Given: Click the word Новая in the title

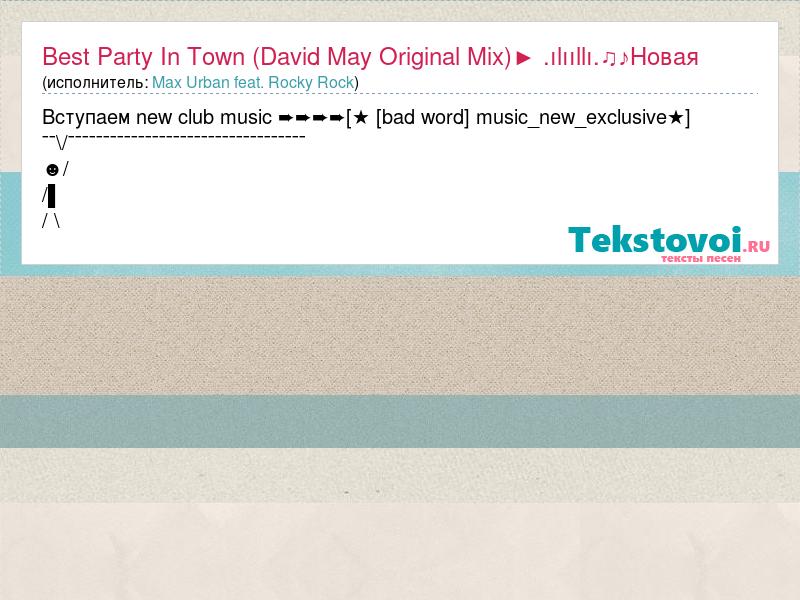Looking at the screenshot, I should [665, 57].
